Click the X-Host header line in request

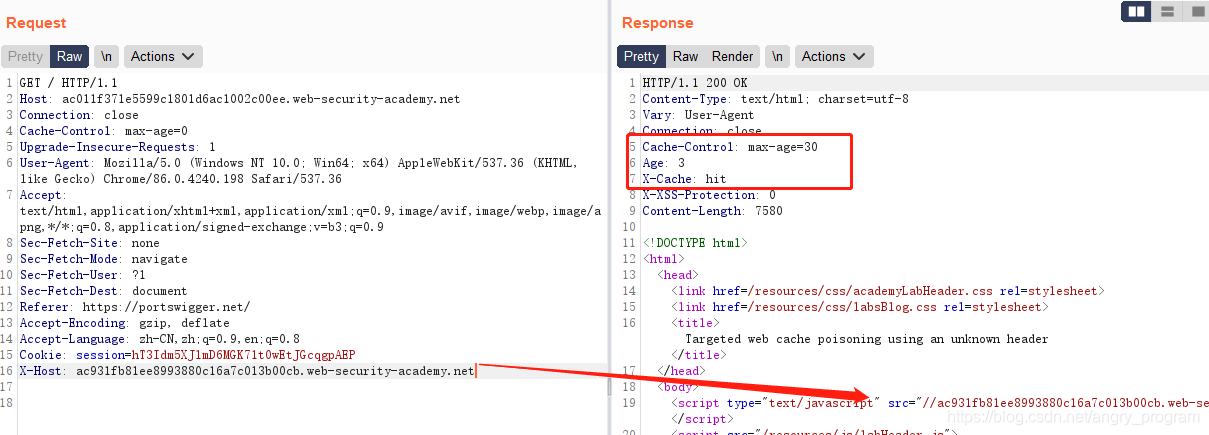click(x=246, y=371)
